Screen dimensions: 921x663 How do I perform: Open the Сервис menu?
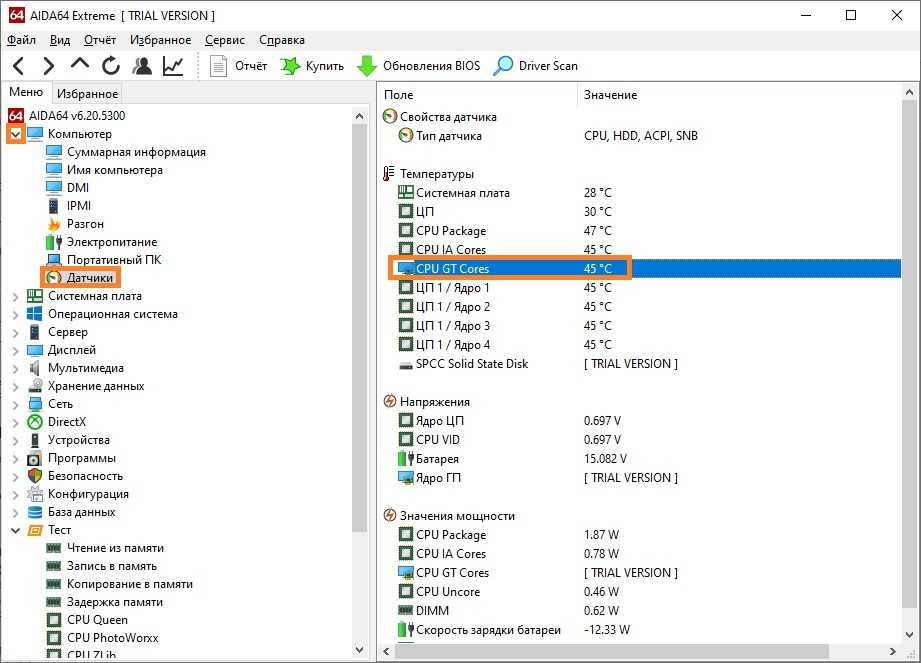tap(224, 40)
